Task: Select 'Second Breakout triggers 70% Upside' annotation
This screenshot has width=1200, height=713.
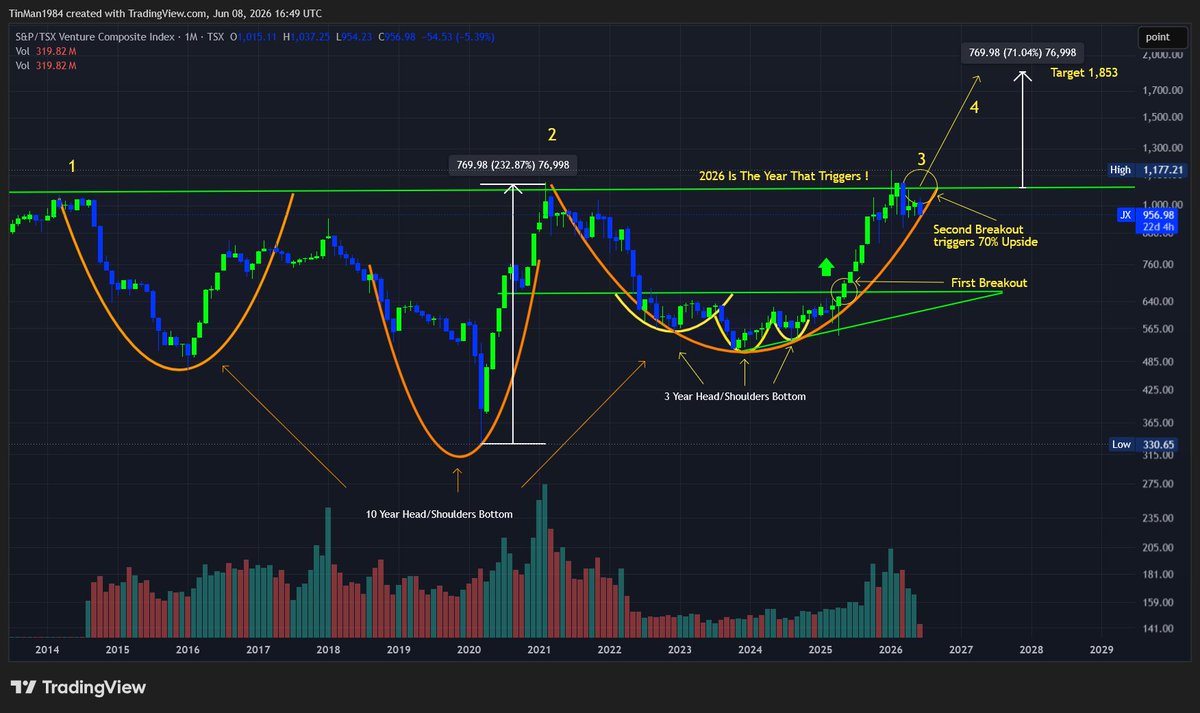Action: pyautogui.click(x=985, y=235)
